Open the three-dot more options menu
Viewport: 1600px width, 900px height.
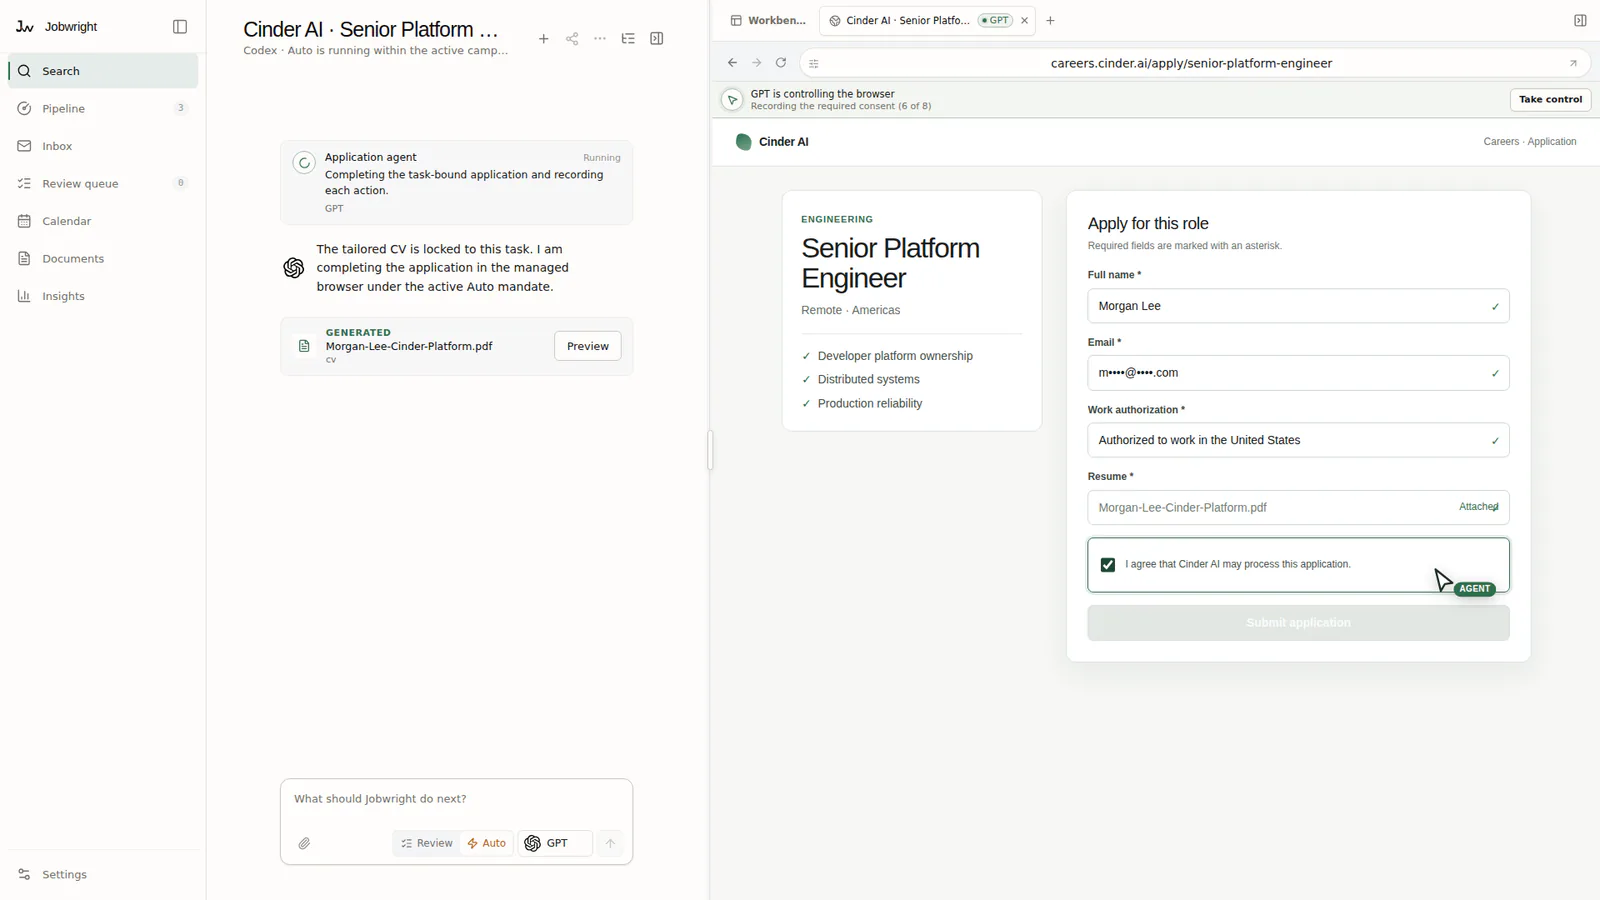point(600,39)
